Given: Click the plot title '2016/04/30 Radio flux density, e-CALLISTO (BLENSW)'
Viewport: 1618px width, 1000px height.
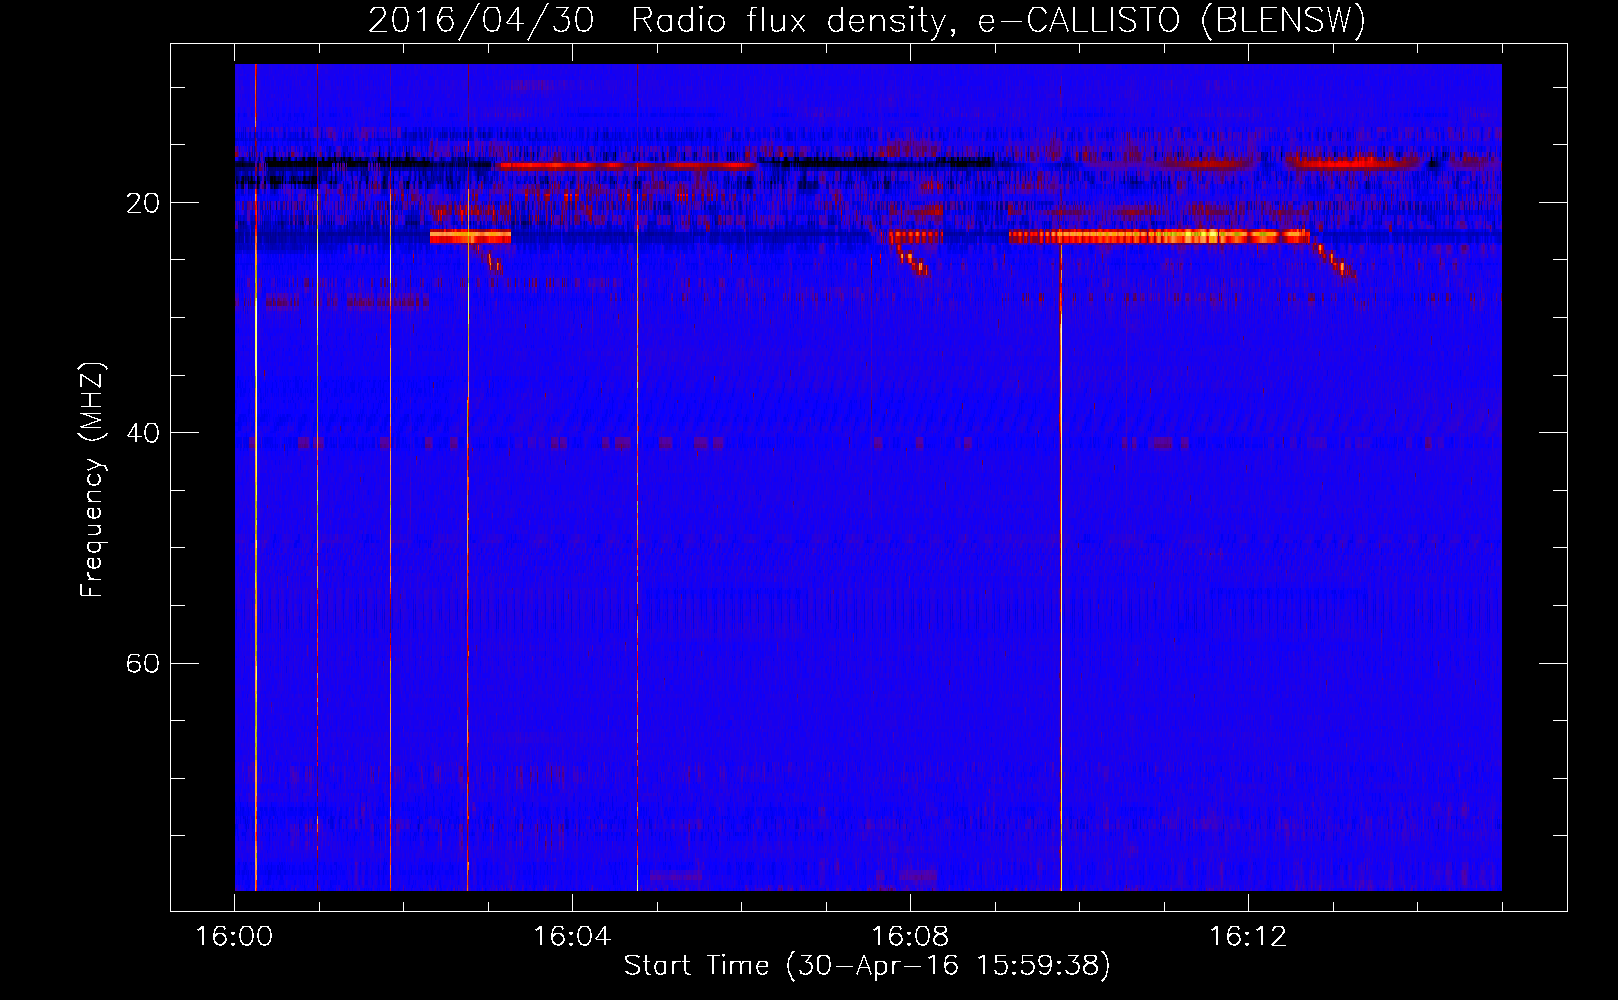Looking at the screenshot, I should [867, 20].
